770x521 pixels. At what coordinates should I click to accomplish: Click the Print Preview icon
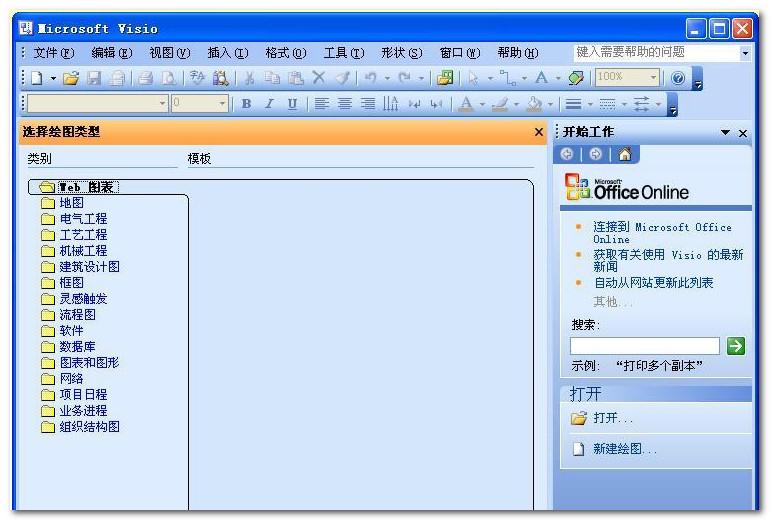[168, 78]
